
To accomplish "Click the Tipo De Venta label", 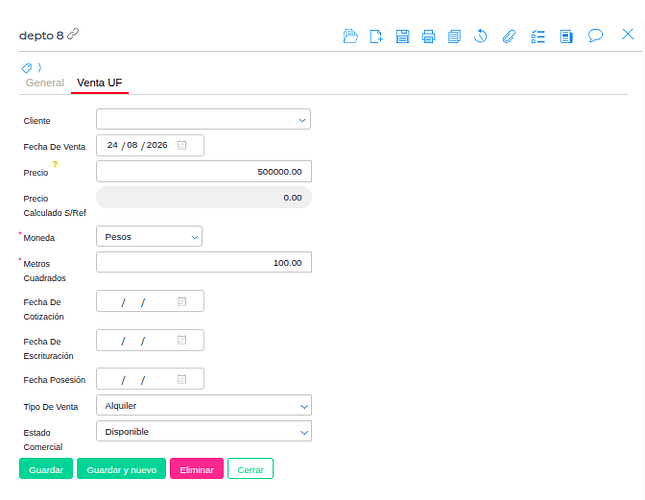I will pyautogui.click(x=51, y=407).
